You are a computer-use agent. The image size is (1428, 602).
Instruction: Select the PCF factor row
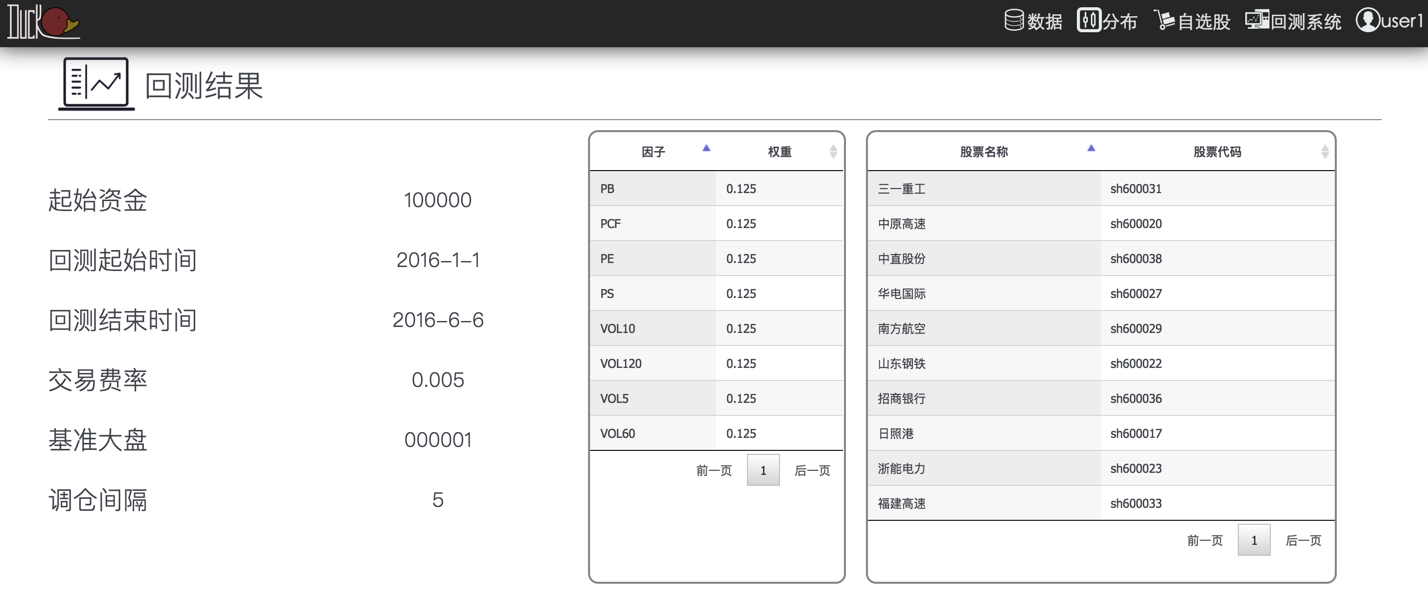(x=717, y=223)
